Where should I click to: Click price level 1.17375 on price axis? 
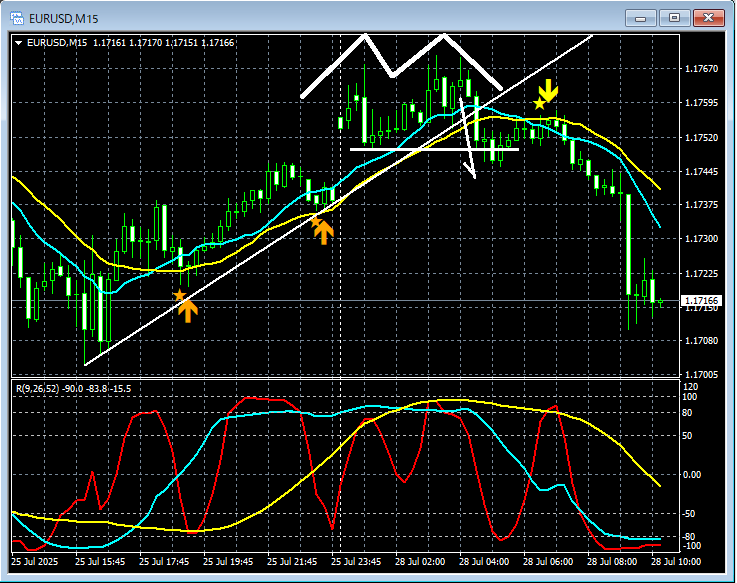coord(701,205)
